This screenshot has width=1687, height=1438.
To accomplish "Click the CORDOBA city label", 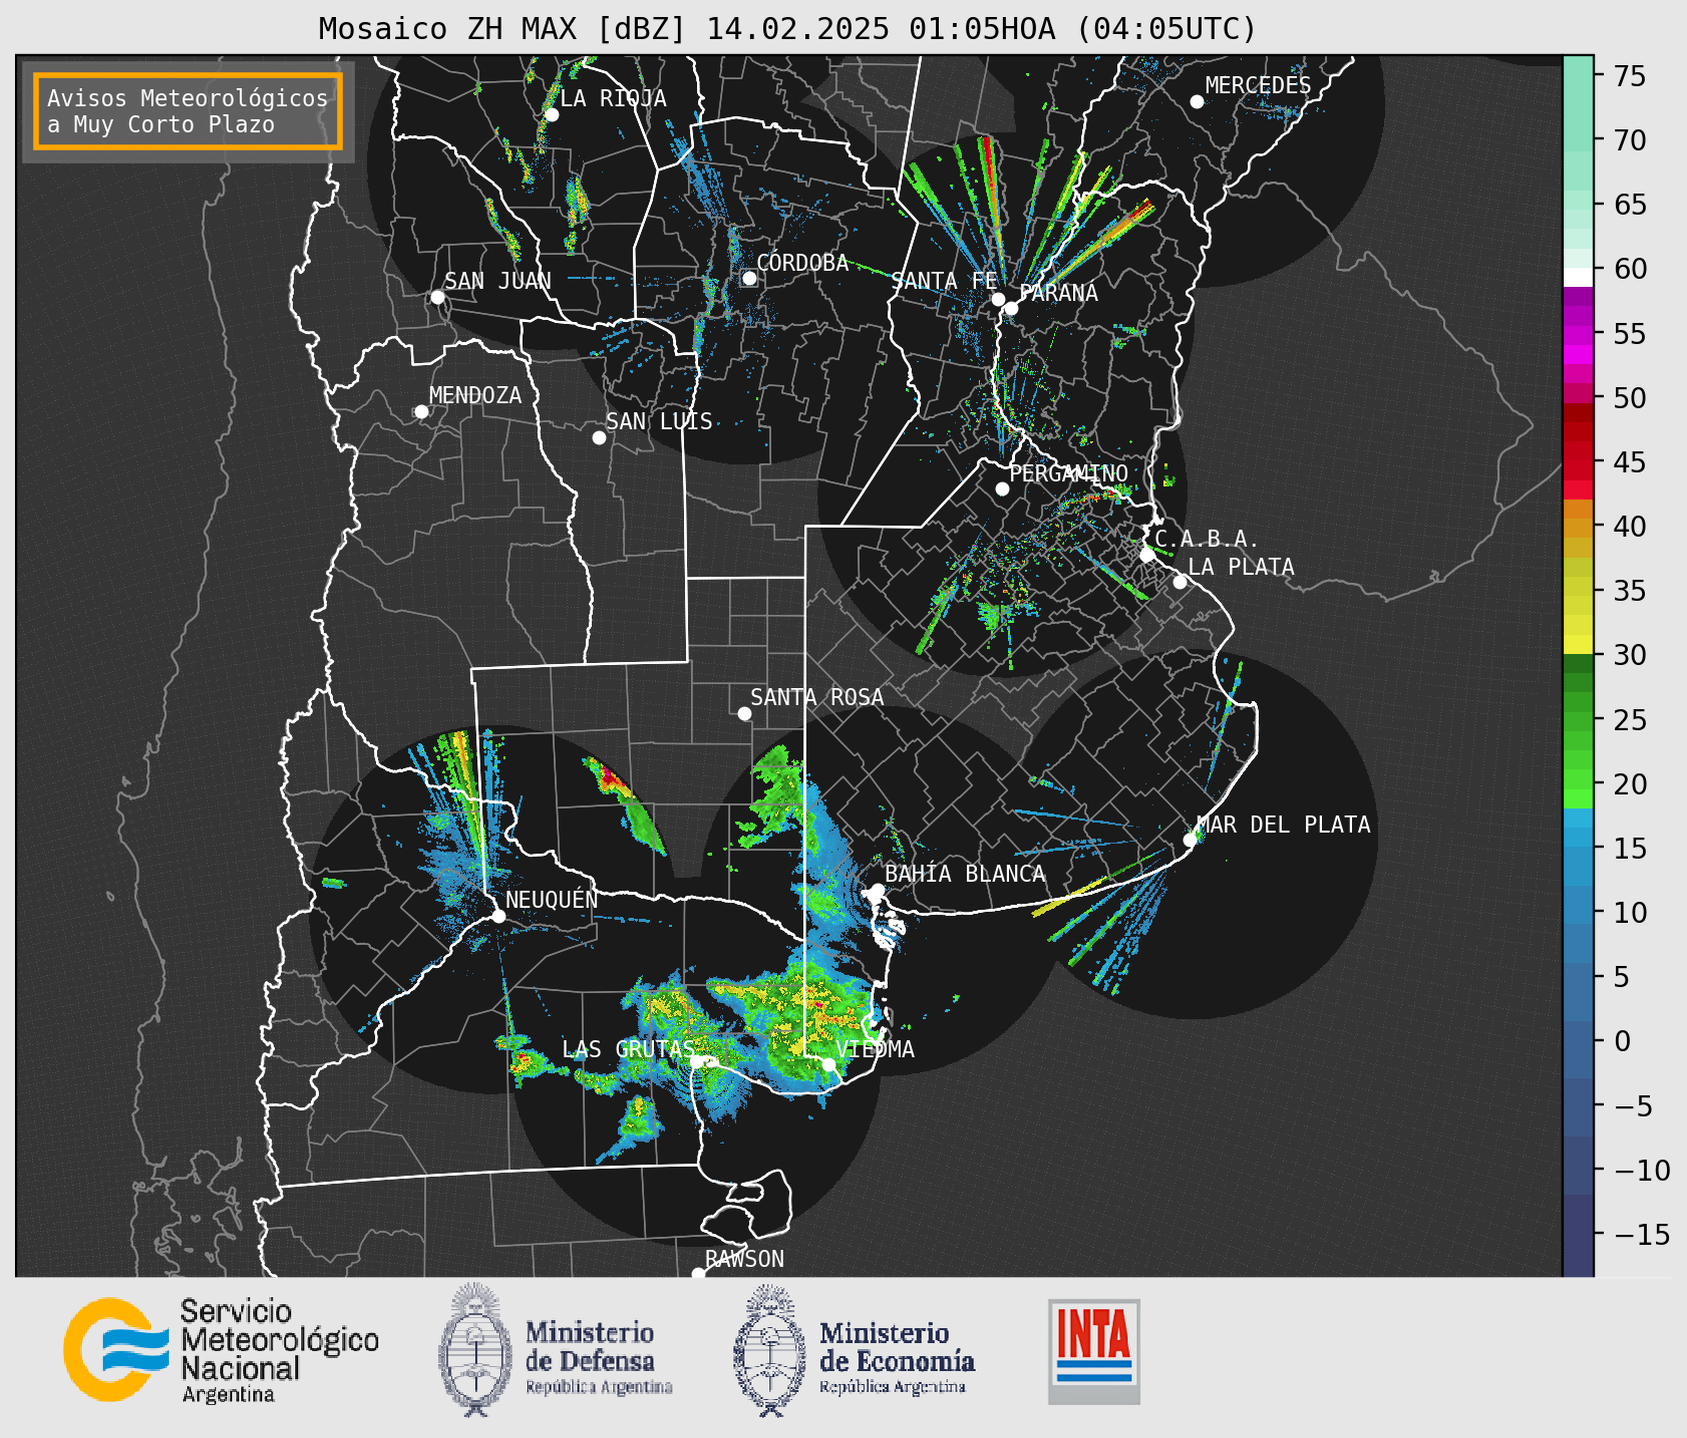I will click(x=802, y=263).
